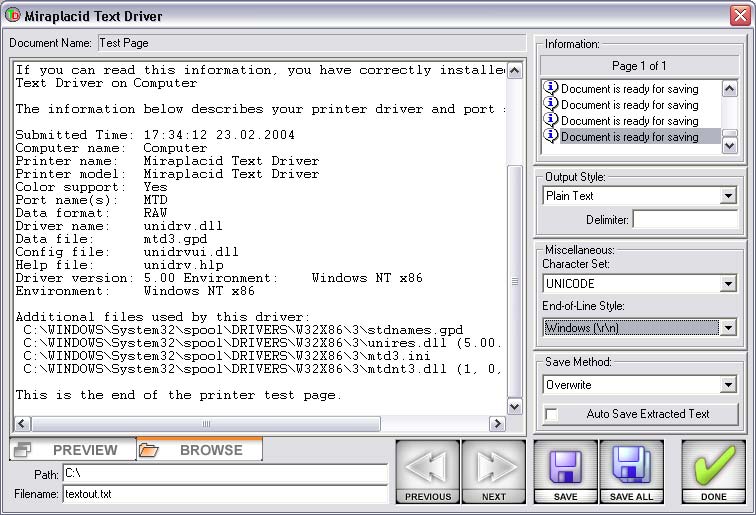The width and height of the screenshot is (756, 515).
Task: Click the 'Submitted Time: 17:34:12 23.02.2004' line
Action: [x=155, y=135]
